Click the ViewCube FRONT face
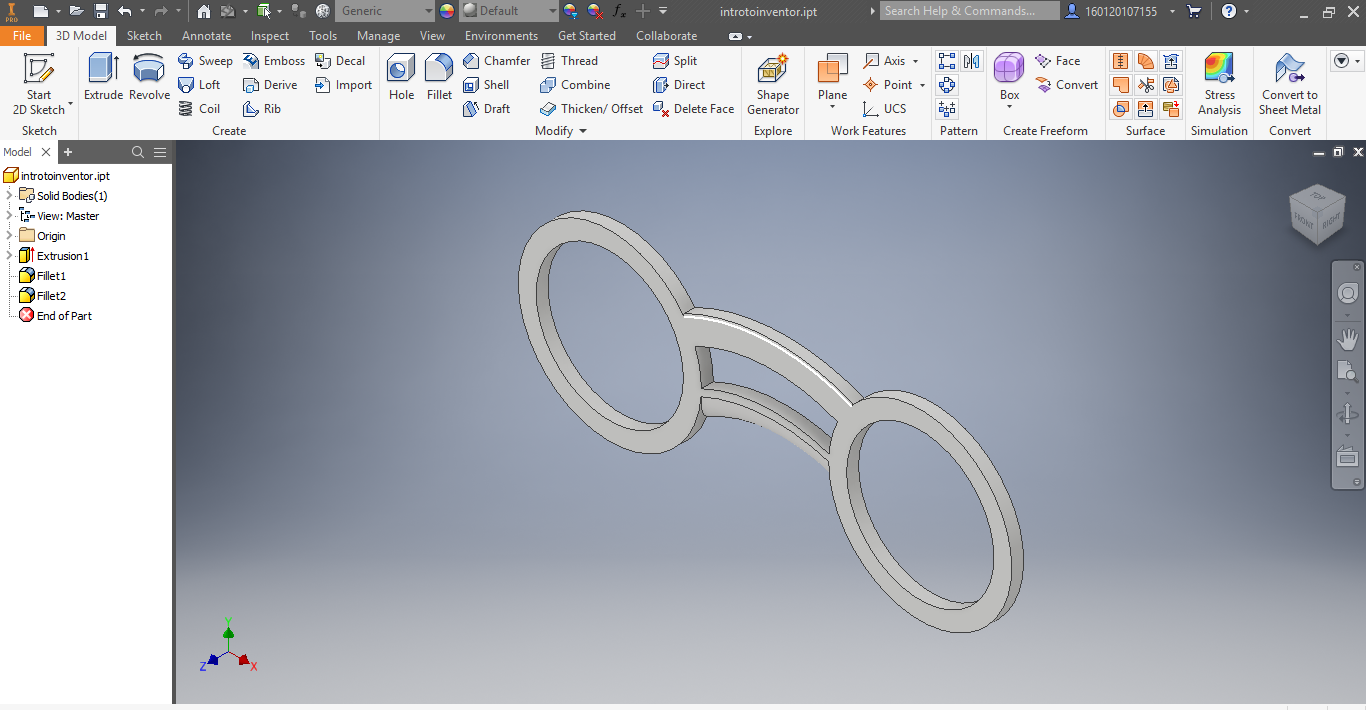The height and width of the screenshot is (710, 1366). point(1305,220)
